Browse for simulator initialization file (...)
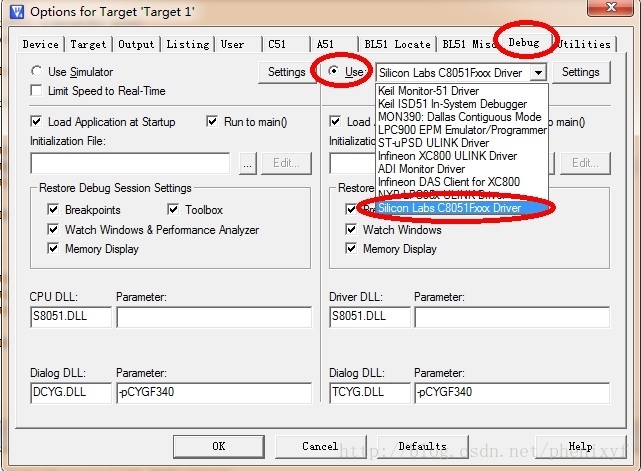 (248, 164)
